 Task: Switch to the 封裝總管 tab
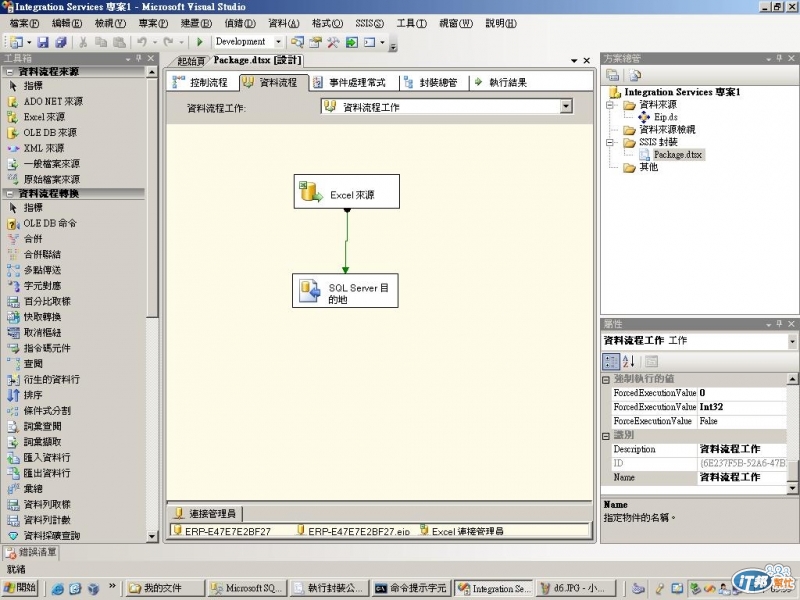[x=432, y=83]
